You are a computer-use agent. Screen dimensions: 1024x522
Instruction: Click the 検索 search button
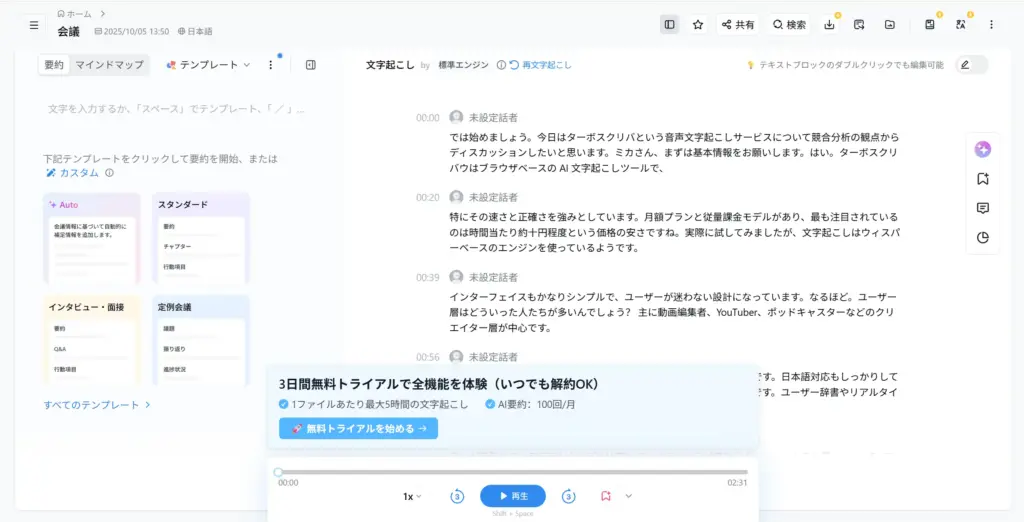[x=789, y=25]
